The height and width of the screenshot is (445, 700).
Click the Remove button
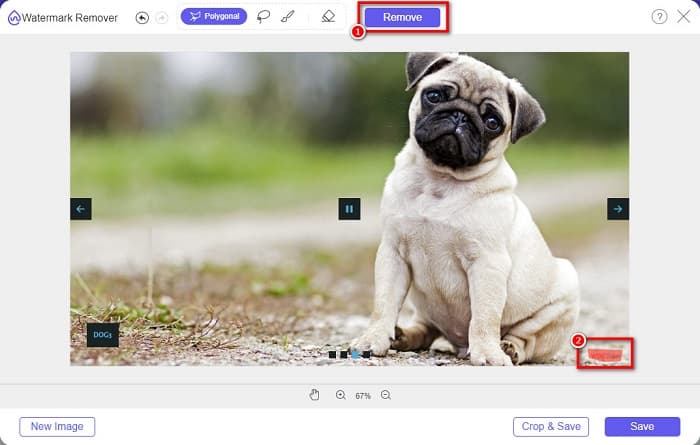[402, 17]
